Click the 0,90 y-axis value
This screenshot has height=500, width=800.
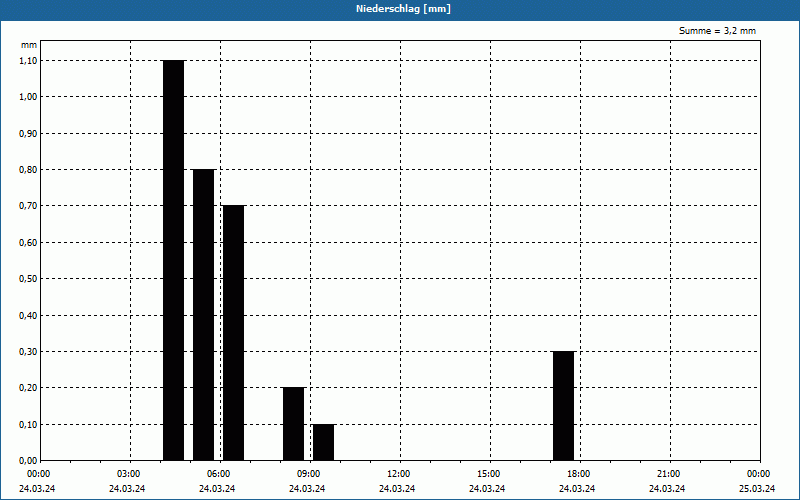28,133
